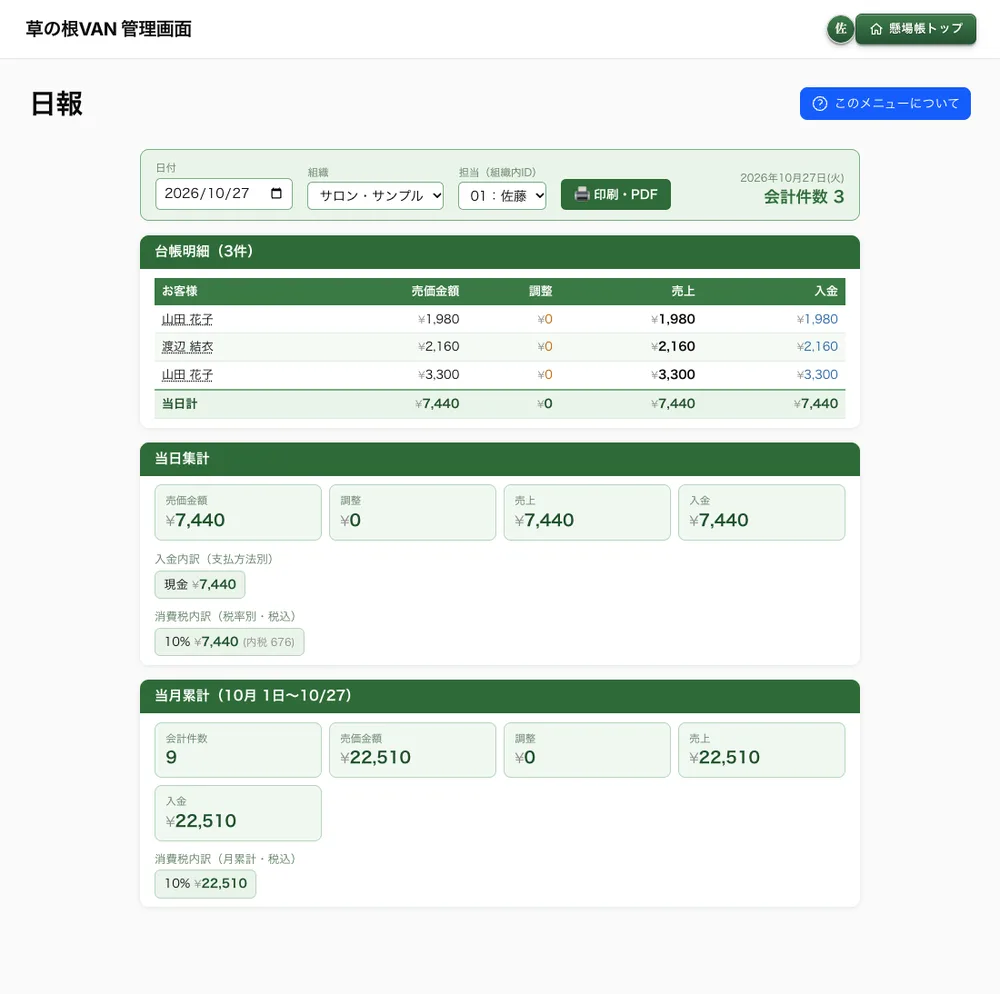Click the 草の根VAN 管理画面 title
This screenshot has width=1000, height=994.
click(x=108, y=29)
